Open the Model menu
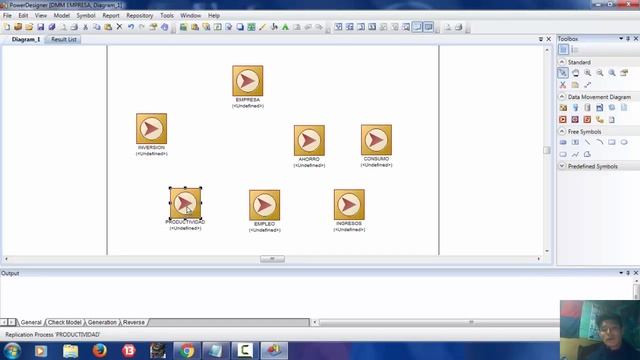The image size is (640, 360). tap(62, 16)
